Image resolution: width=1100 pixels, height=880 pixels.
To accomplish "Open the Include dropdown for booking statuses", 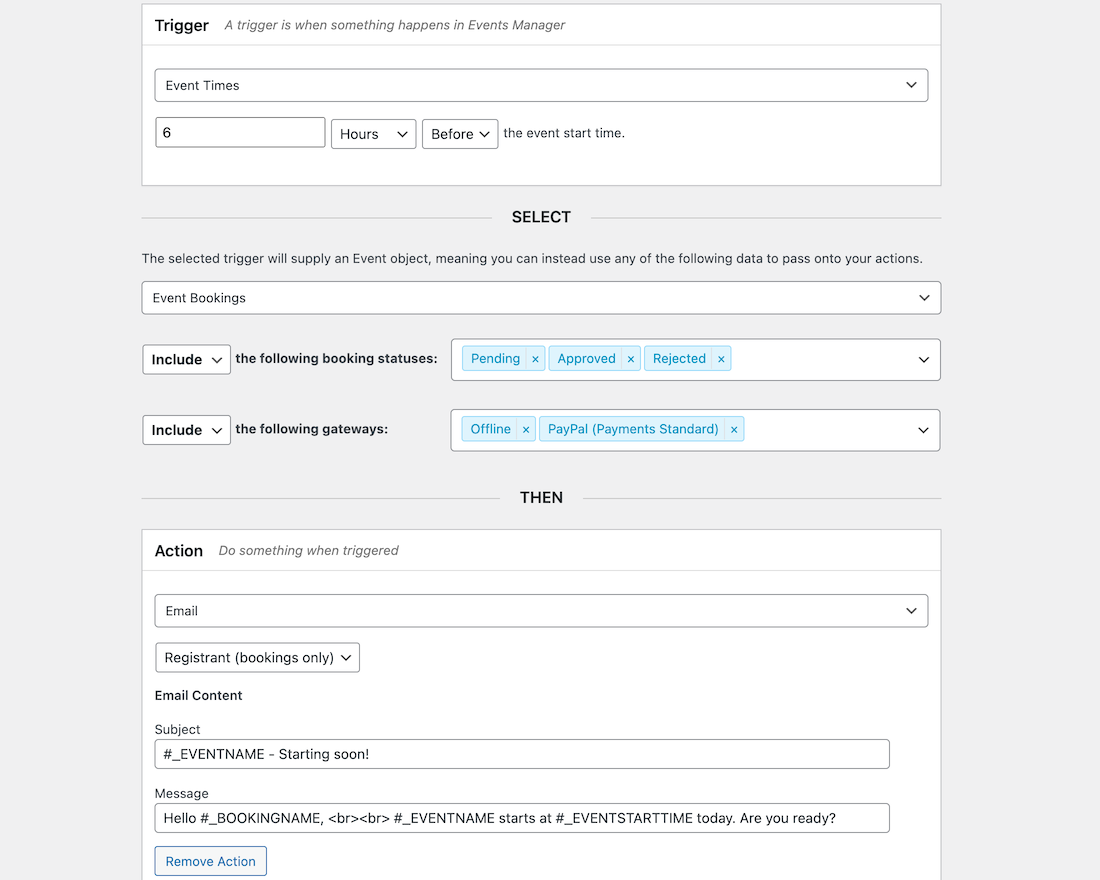I will (186, 360).
